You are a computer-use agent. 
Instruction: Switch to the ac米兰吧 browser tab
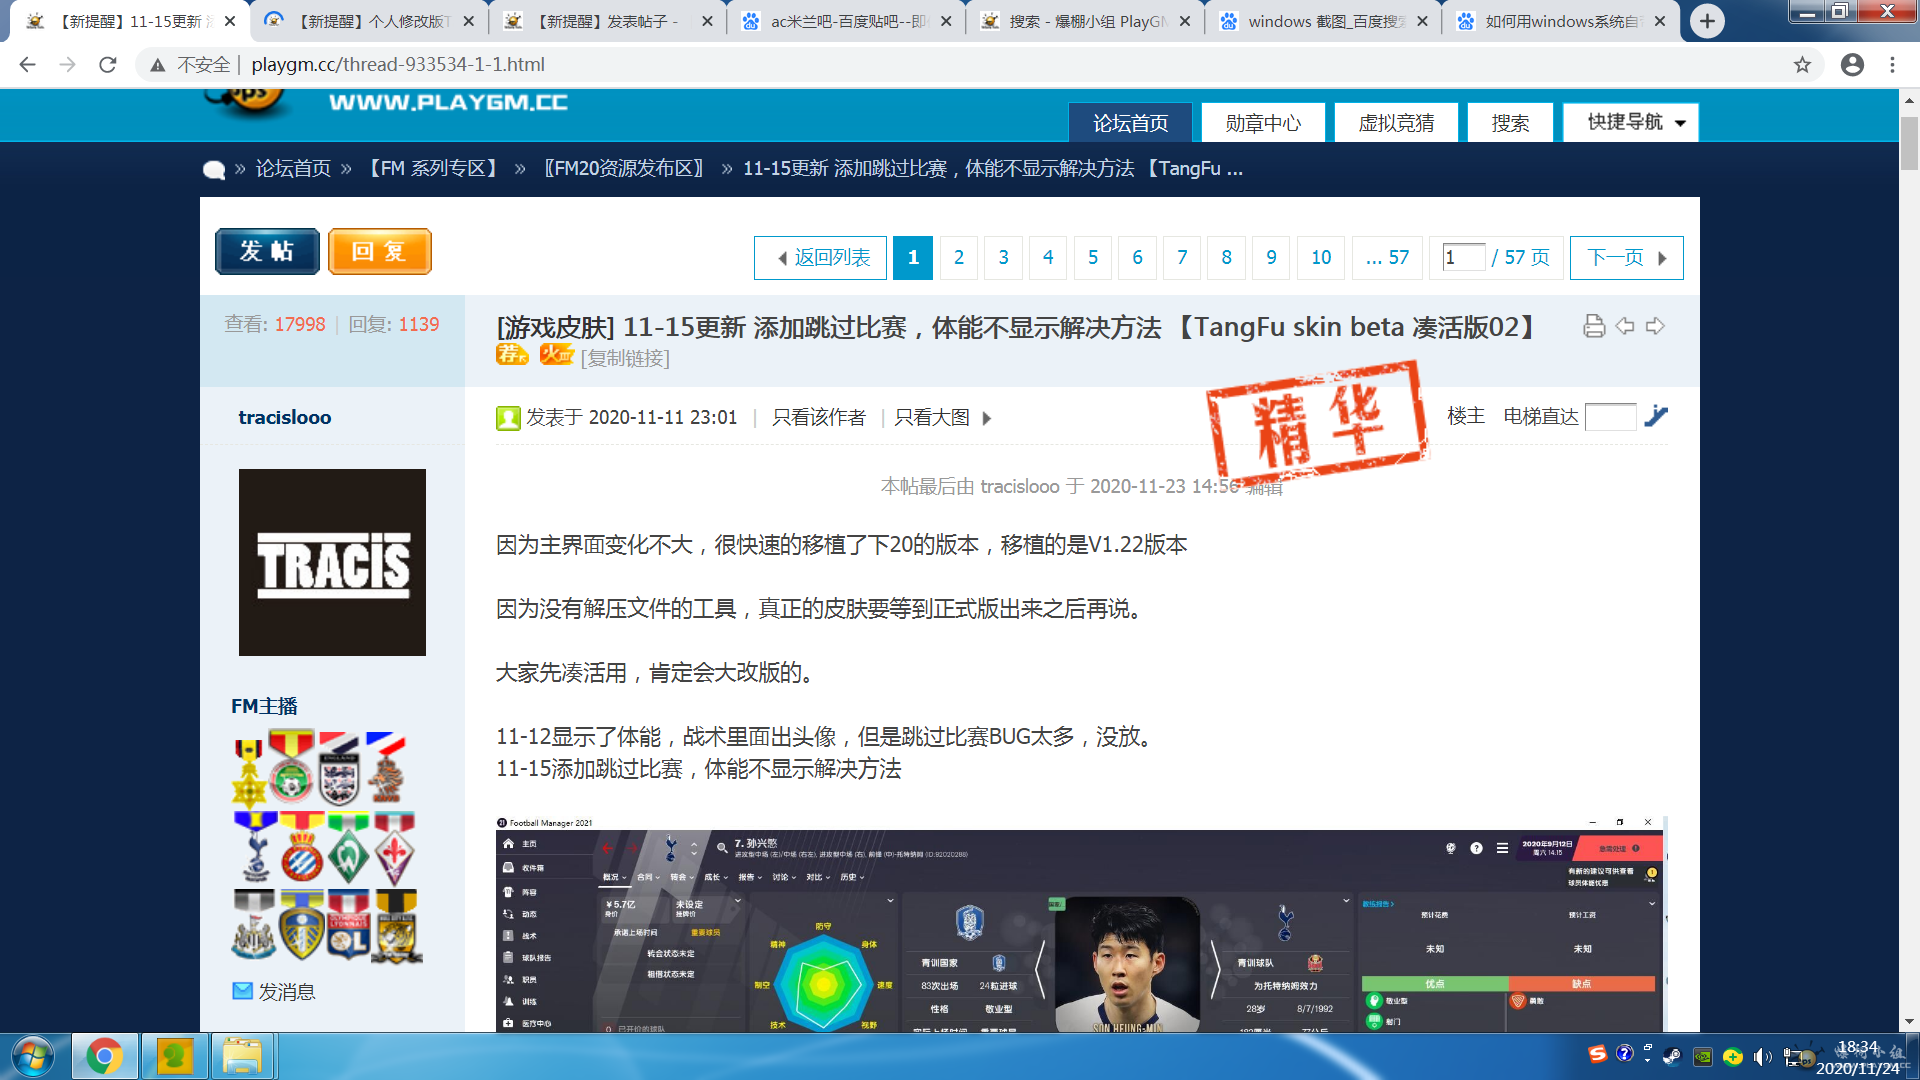click(x=846, y=21)
